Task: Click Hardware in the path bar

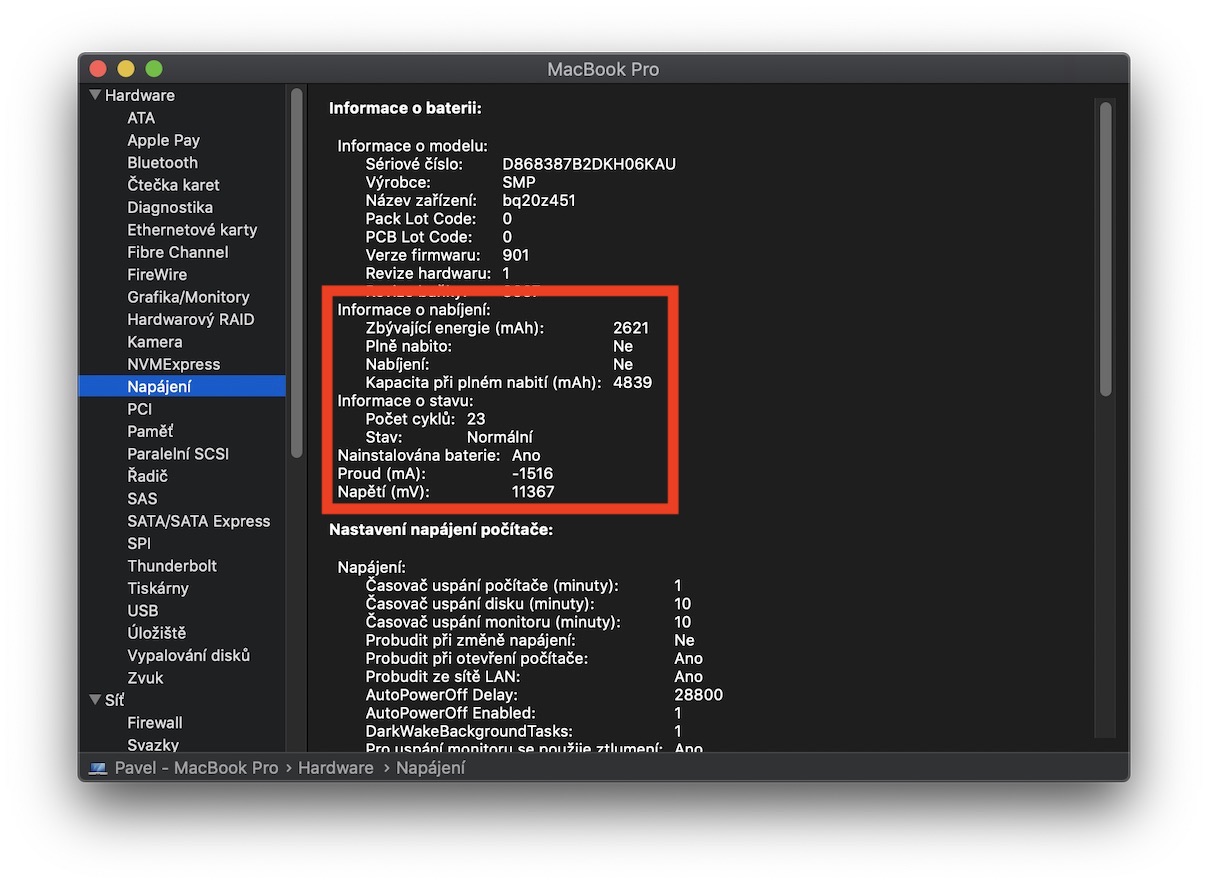Action: click(336, 768)
